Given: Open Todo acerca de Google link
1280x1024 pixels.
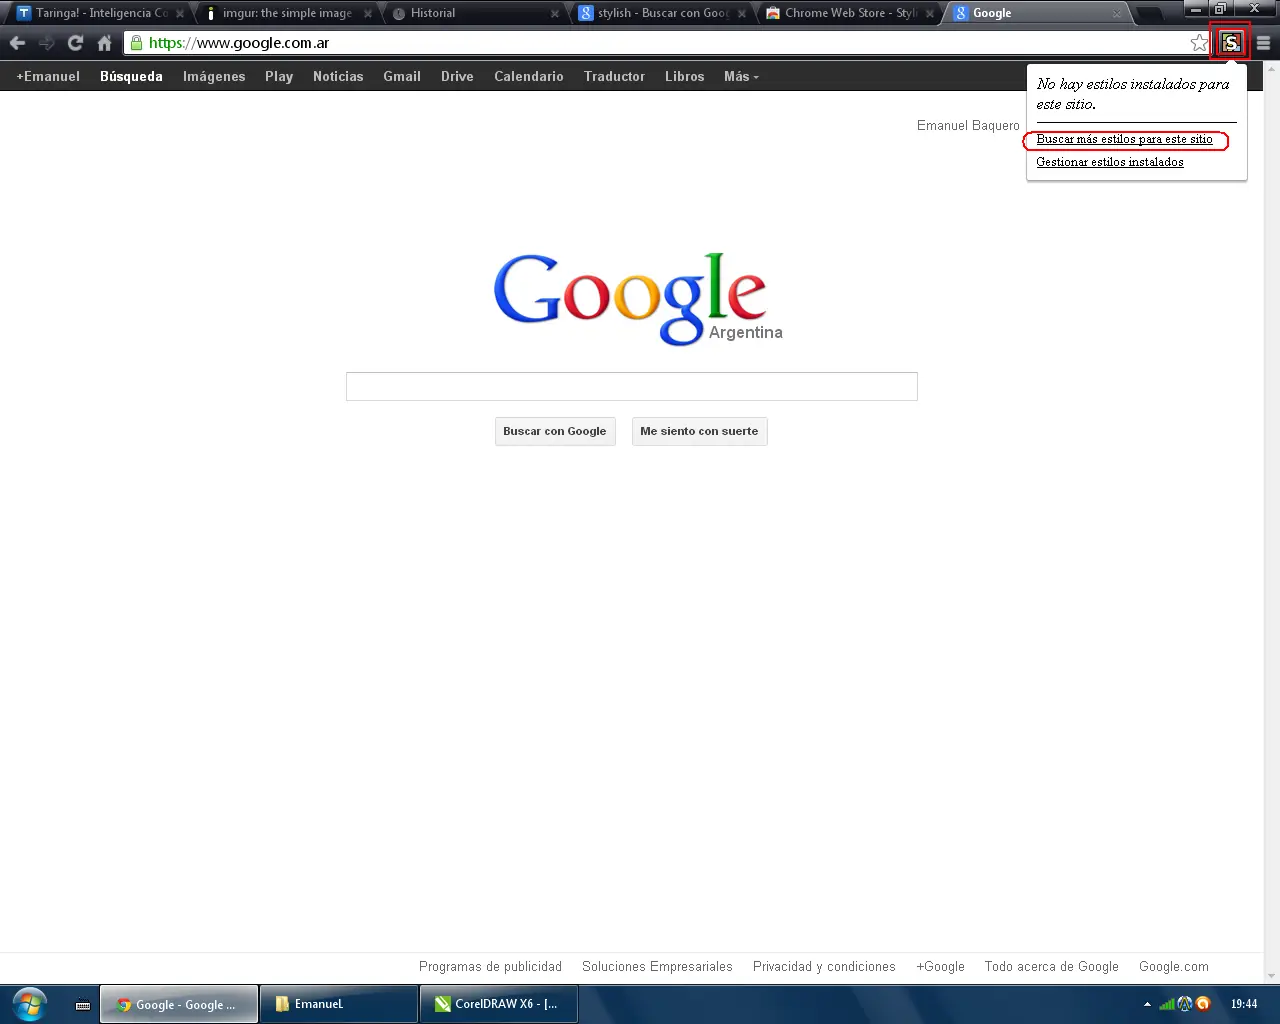Looking at the screenshot, I should point(1051,966).
